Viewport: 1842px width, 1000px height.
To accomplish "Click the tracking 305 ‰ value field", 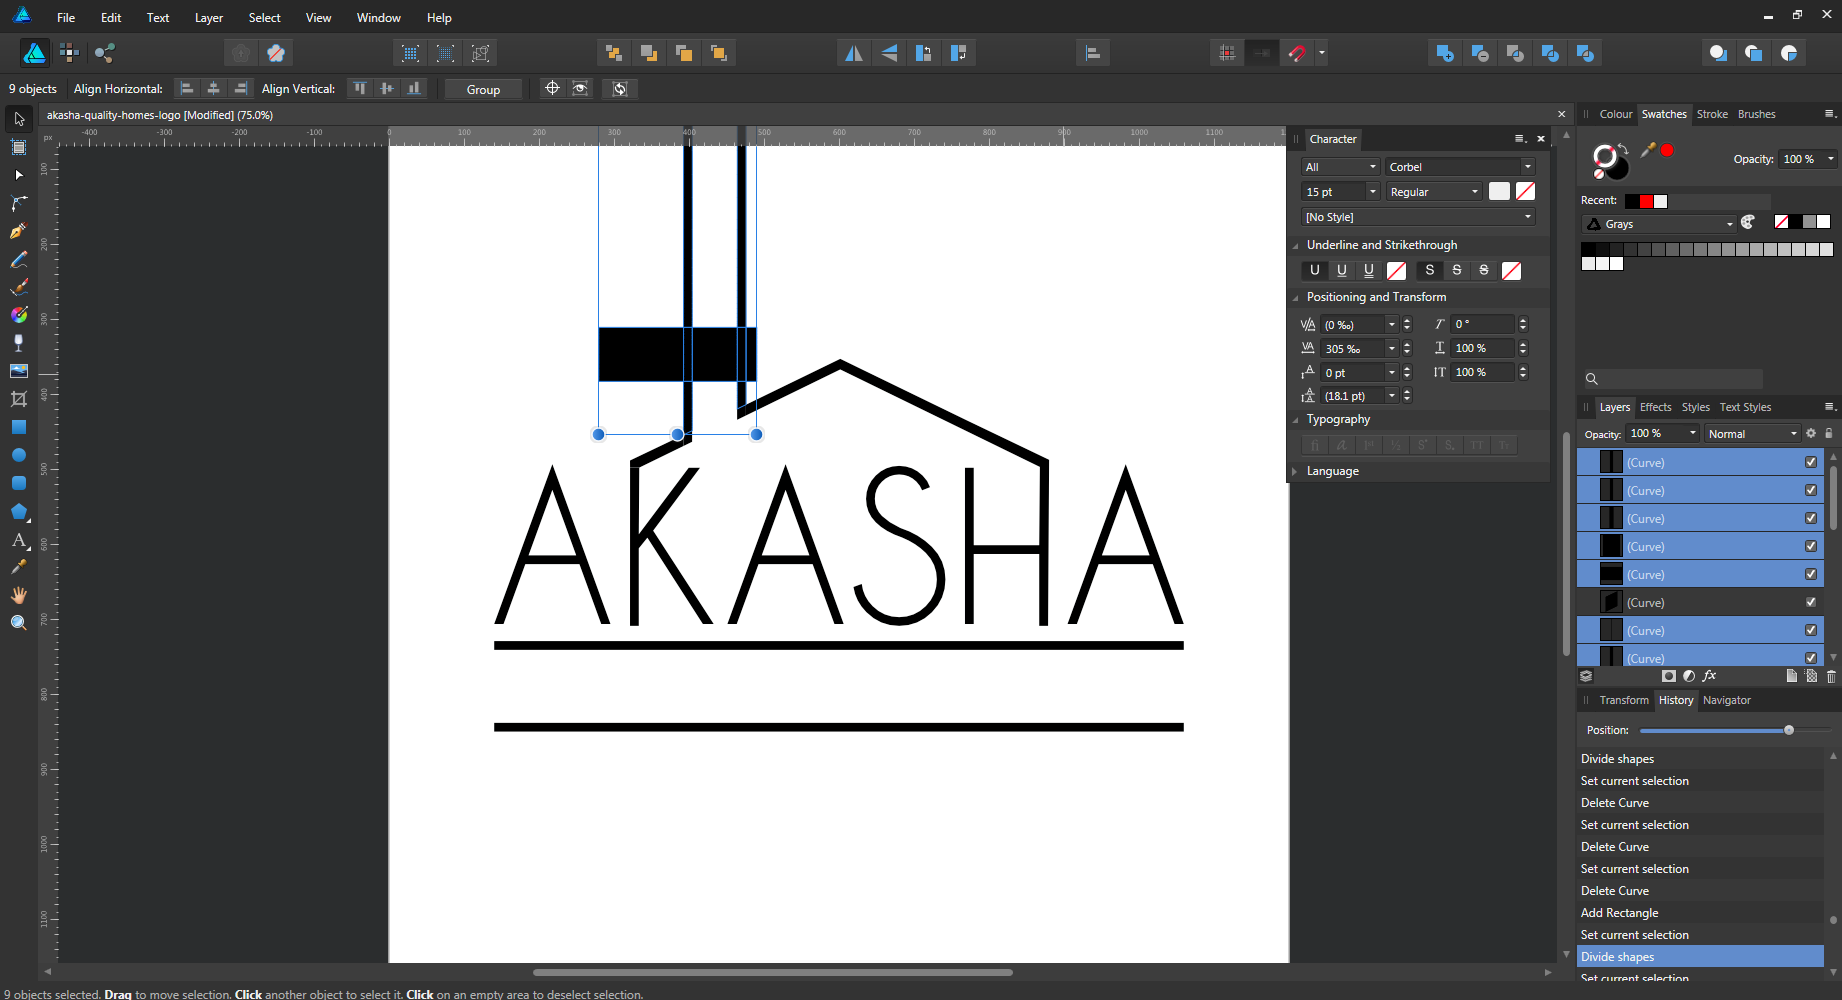I will click(x=1353, y=348).
